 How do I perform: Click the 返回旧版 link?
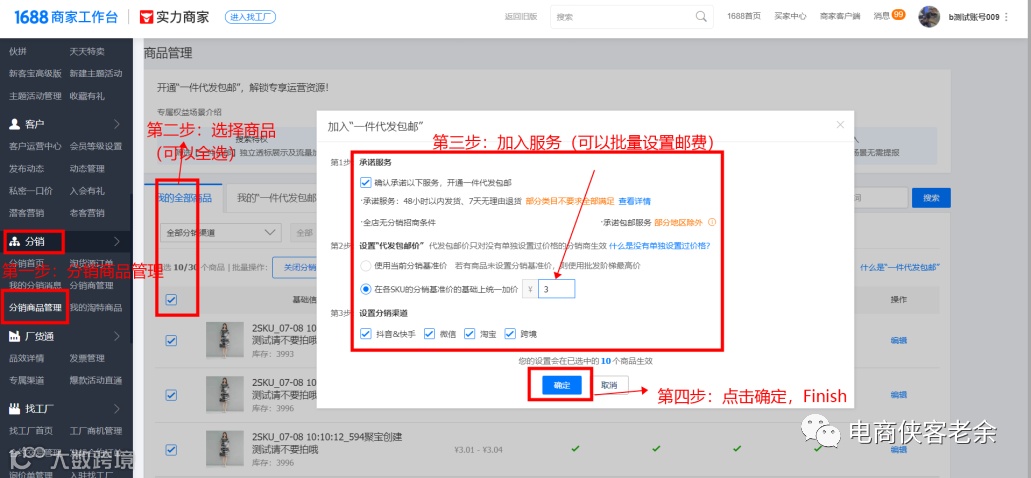521,17
